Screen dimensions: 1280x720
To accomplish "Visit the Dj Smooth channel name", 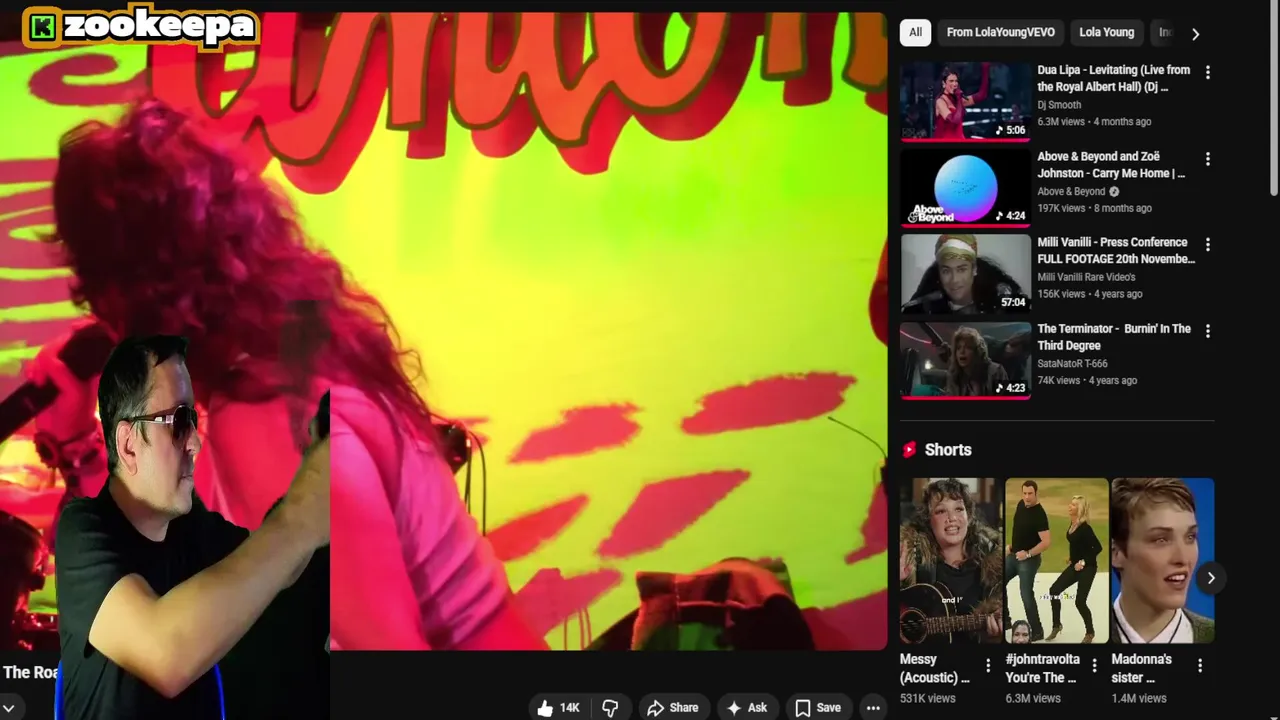I will coord(1059,105).
